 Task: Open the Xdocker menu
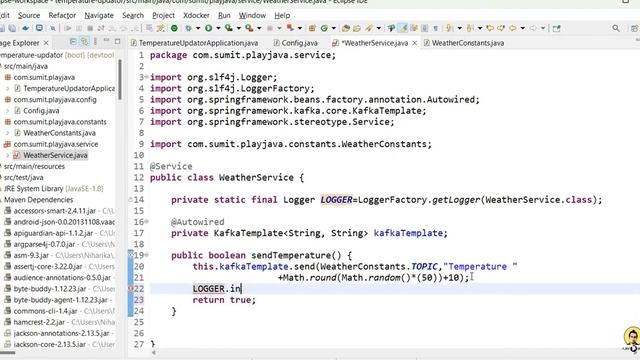pos(196,16)
